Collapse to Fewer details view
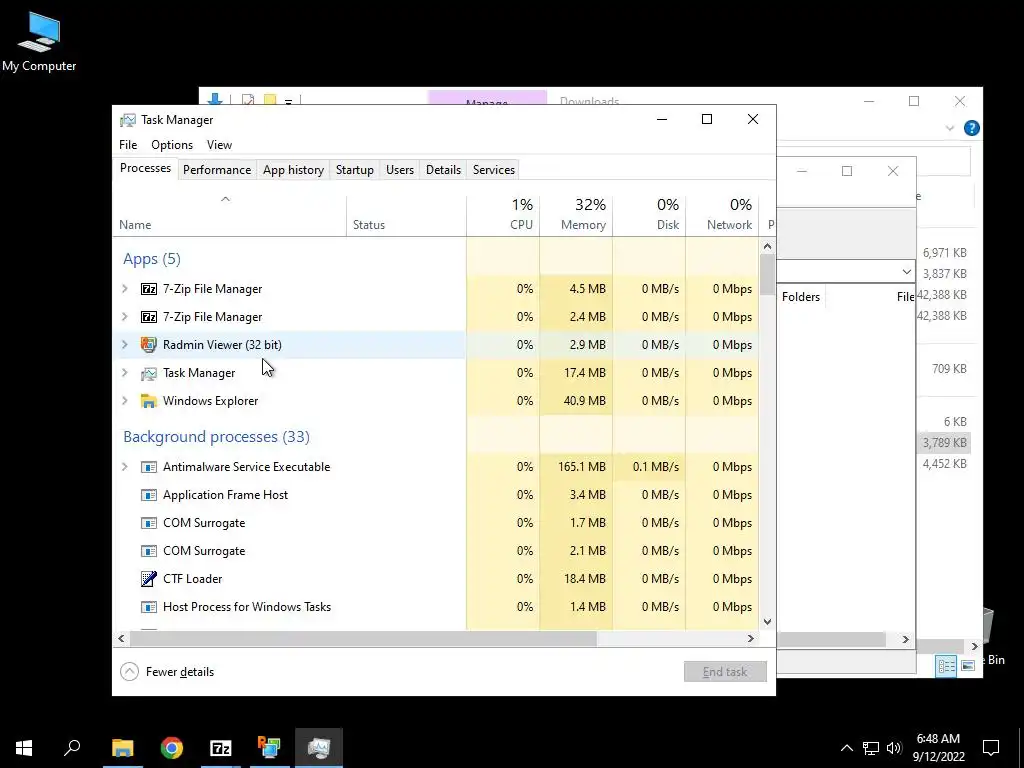 point(168,671)
